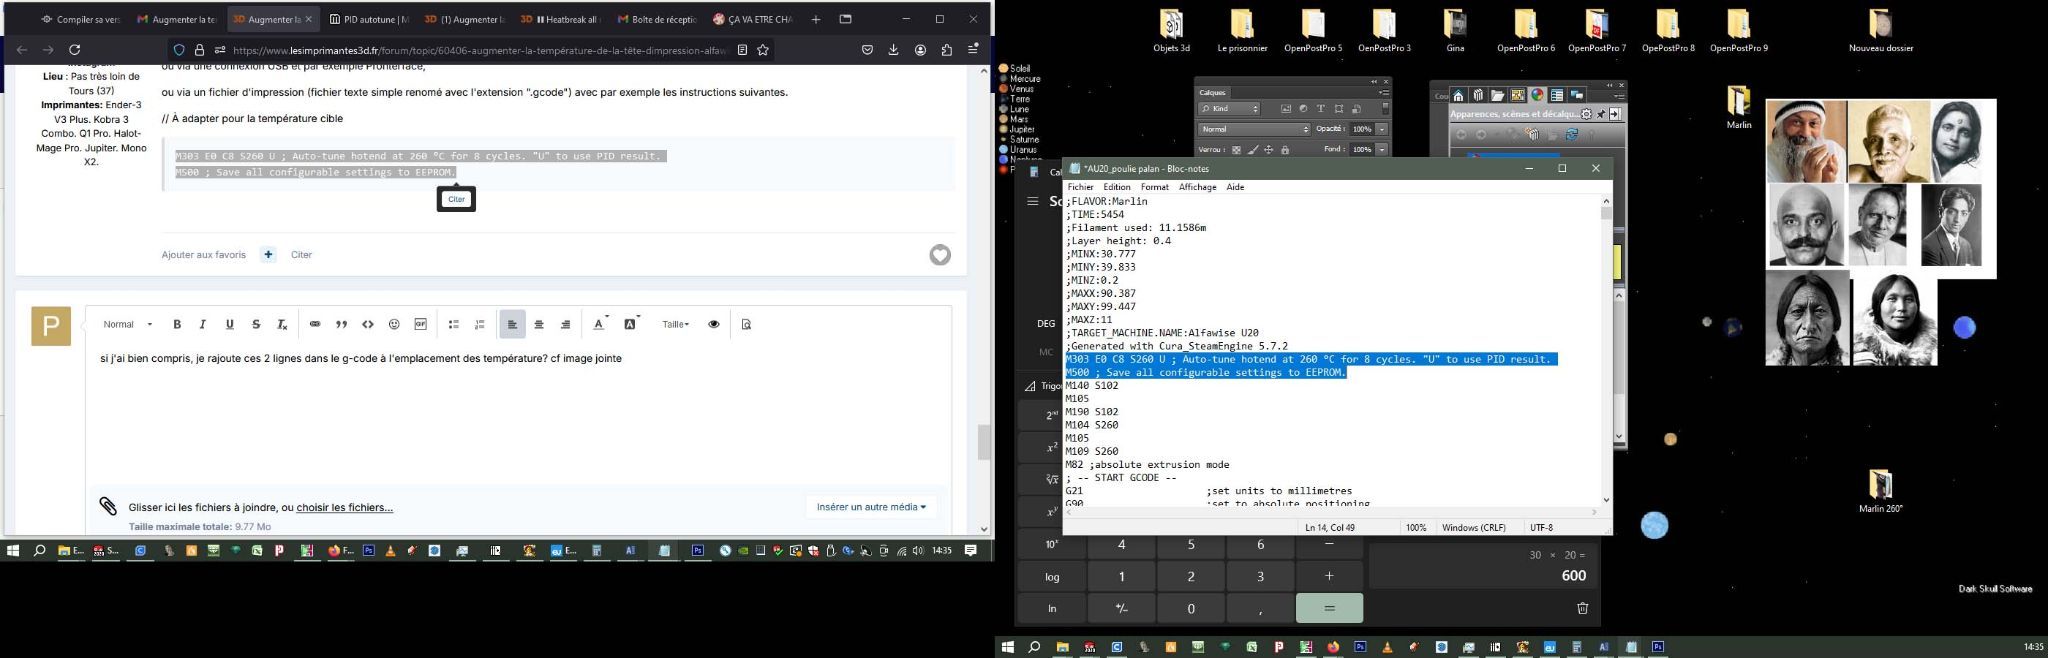Bookmark this page with the star icon
This screenshot has height=658, width=2048.
763,50
